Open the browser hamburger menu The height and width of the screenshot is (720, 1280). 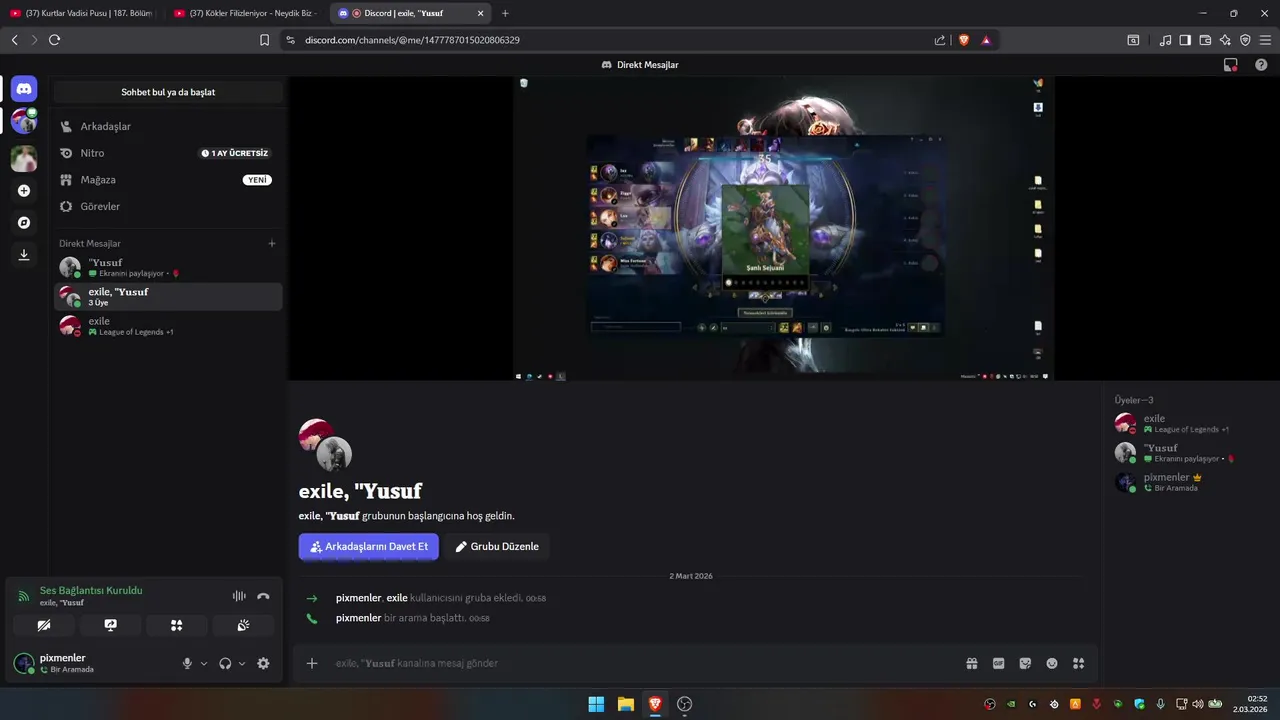click(1265, 40)
